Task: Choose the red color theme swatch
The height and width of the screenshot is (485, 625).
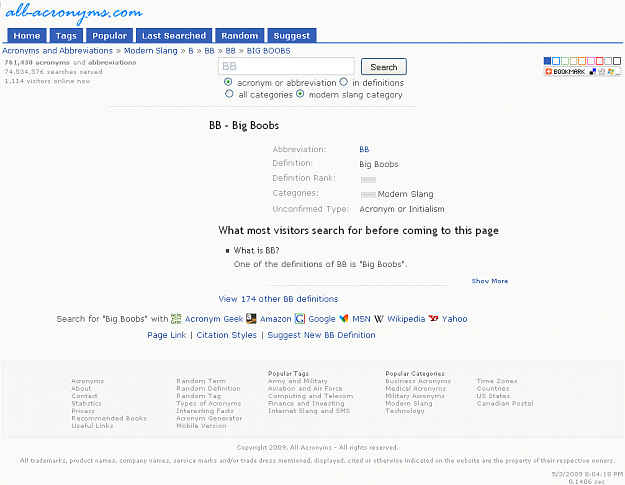Action: coord(599,61)
